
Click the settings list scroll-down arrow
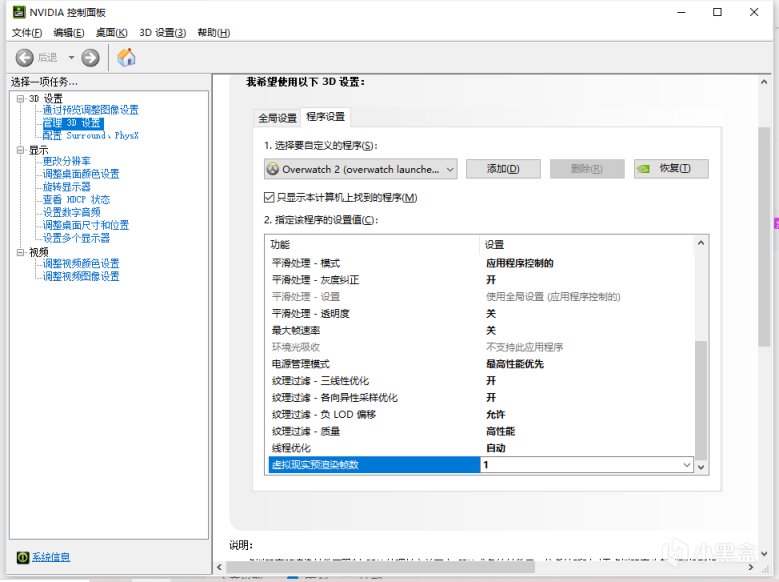pyautogui.click(x=701, y=467)
